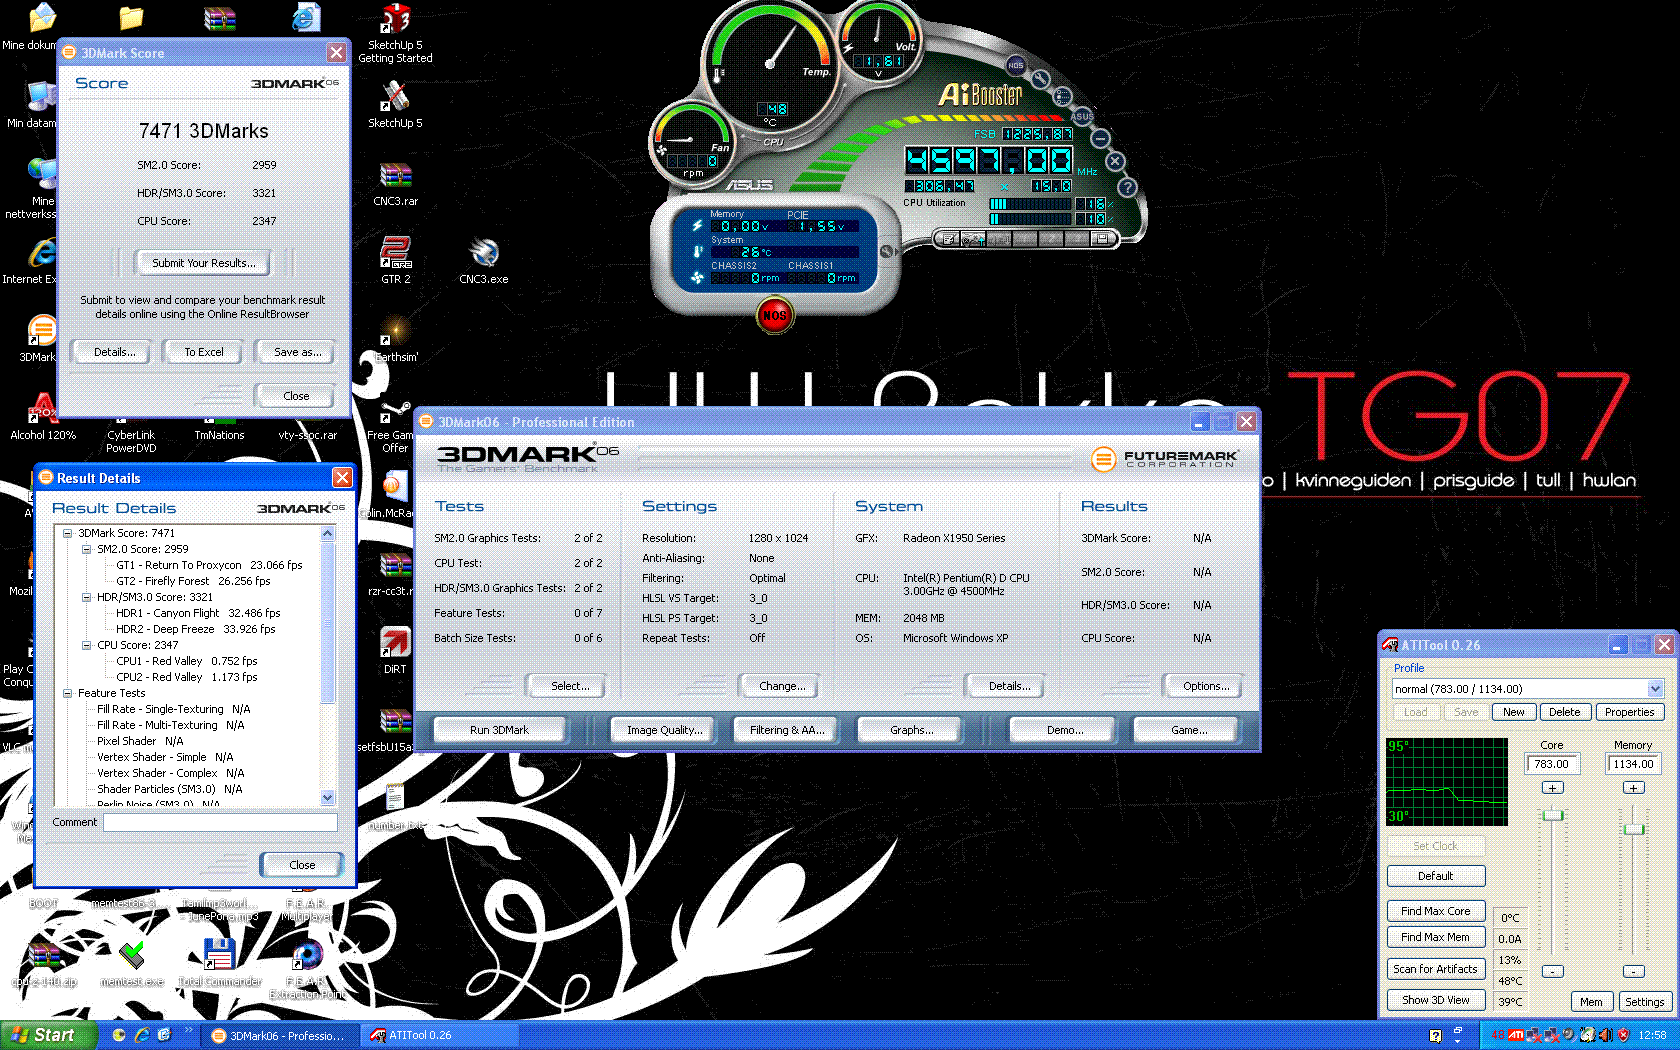Open the CNC3.exe desktop icon
The width and height of the screenshot is (1680, 1050).
(x=484, y=260)
